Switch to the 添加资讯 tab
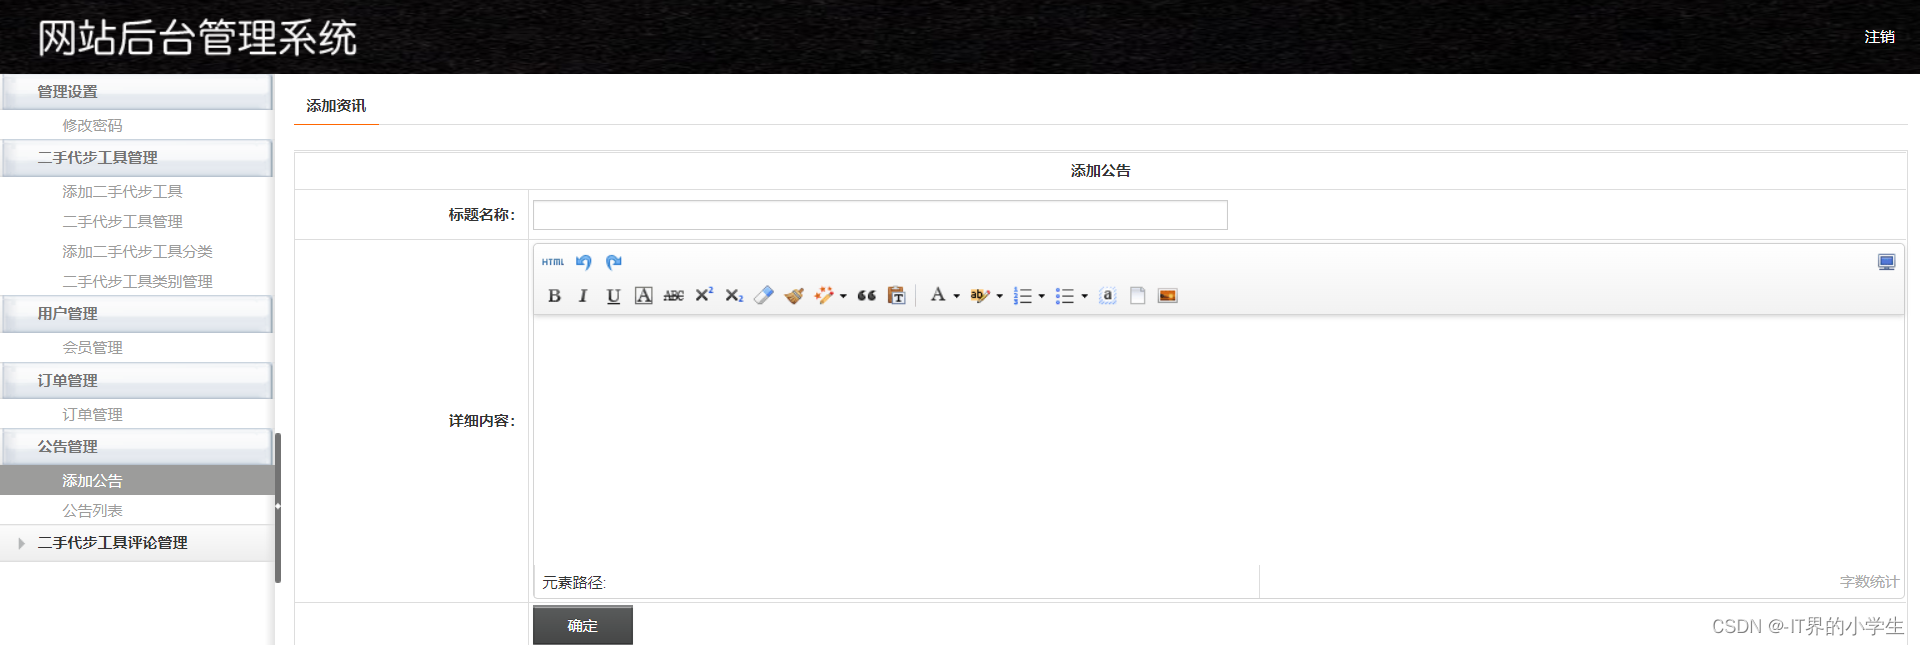This screenshot has height=645, width=1920. pos(336,106)
